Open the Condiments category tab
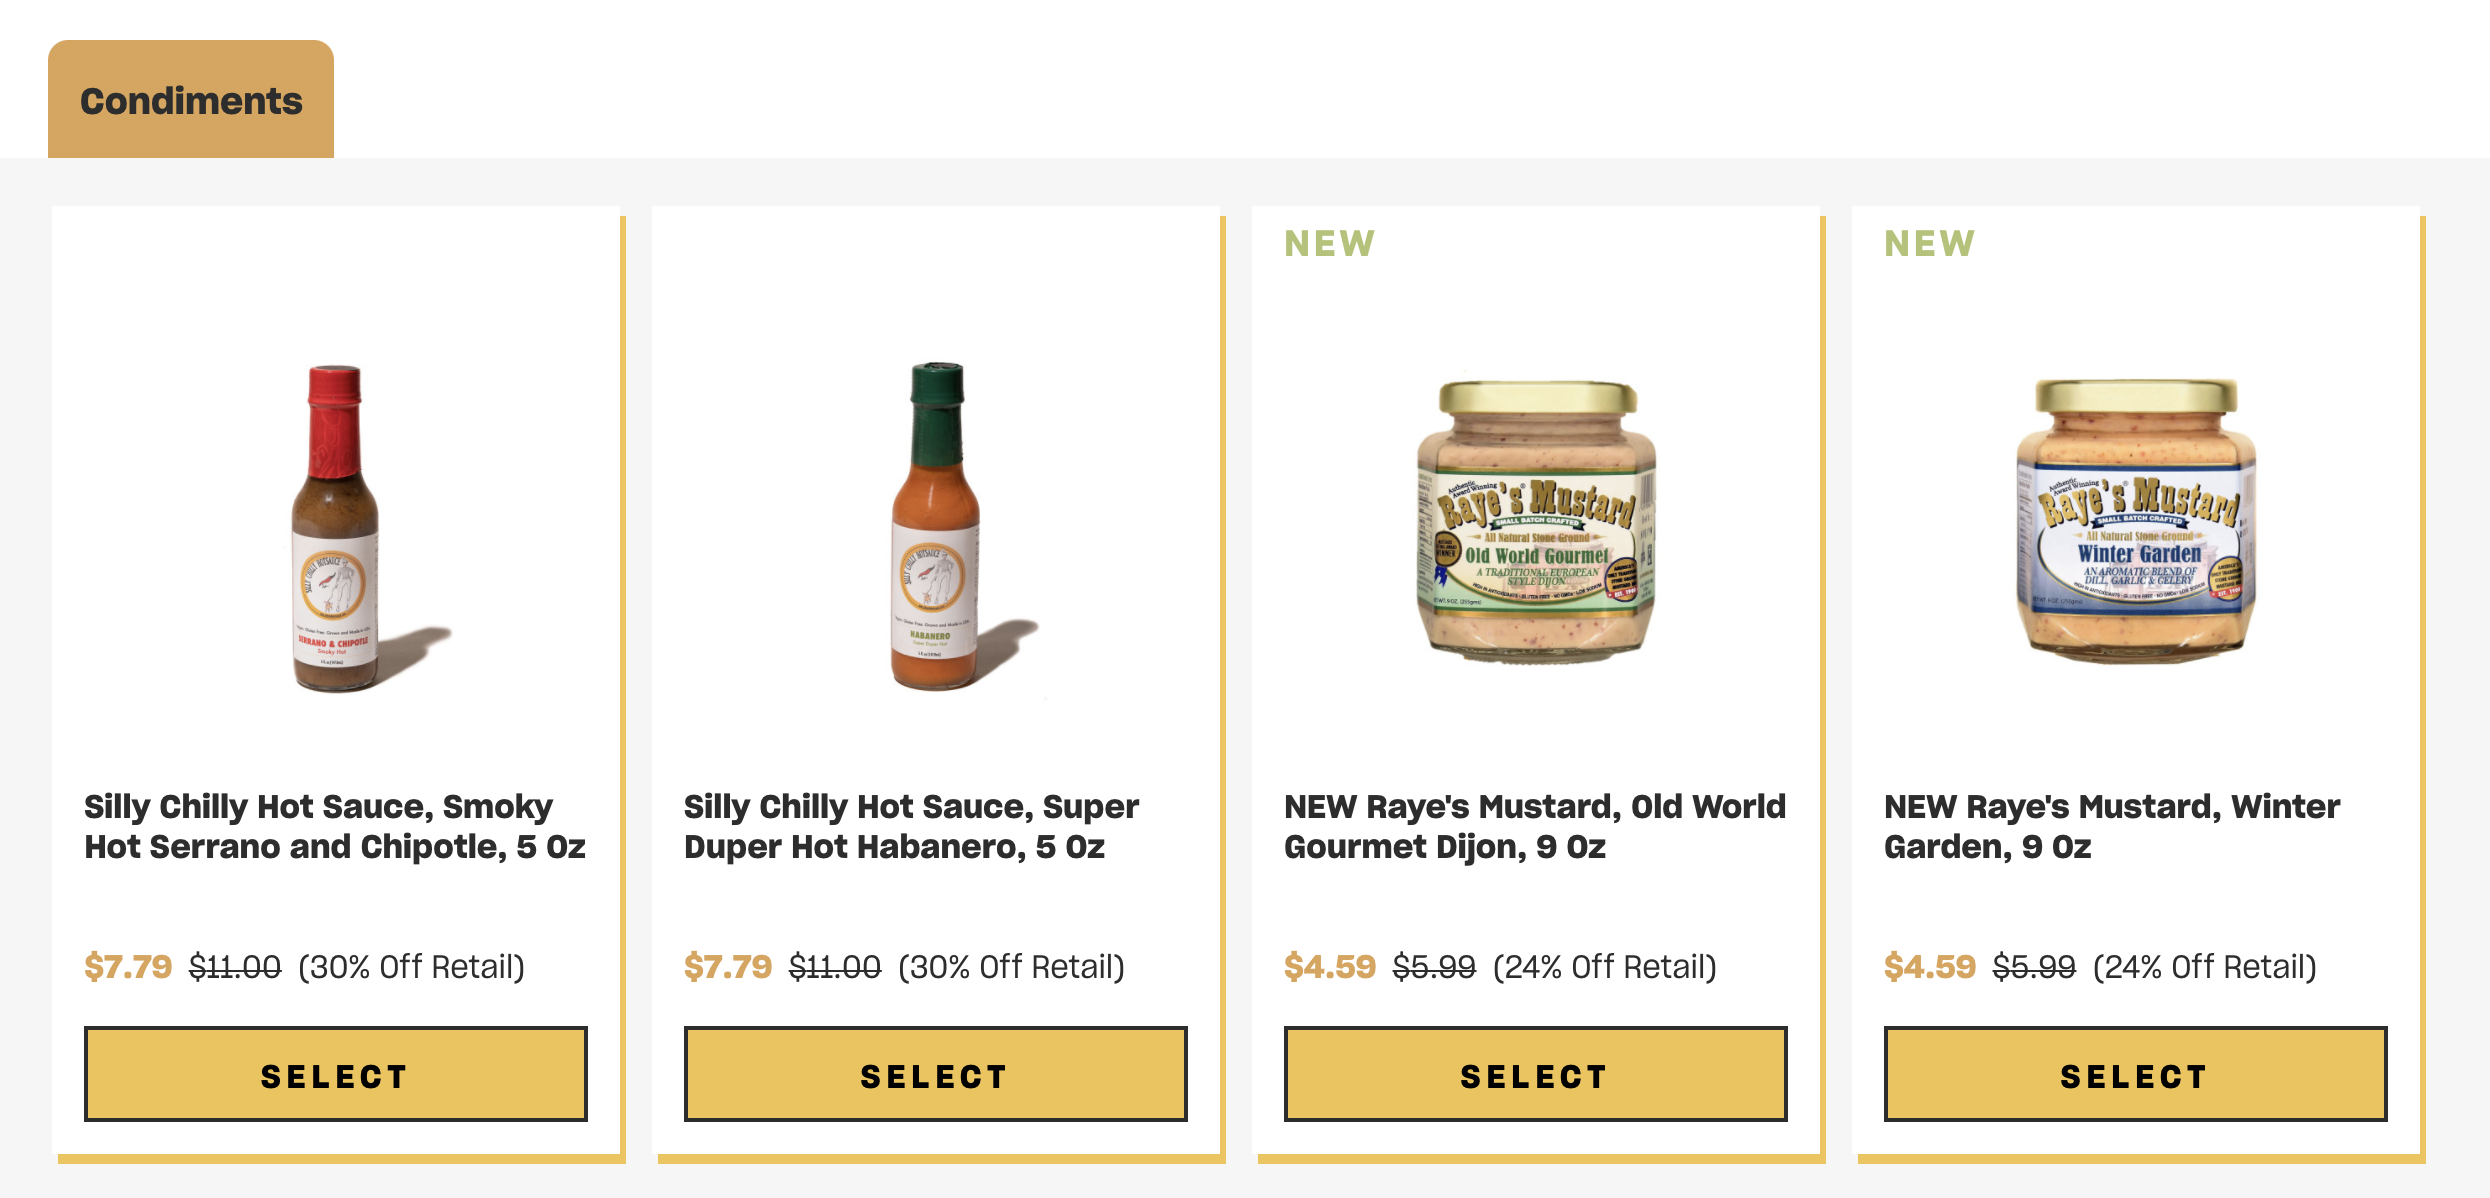This screenshot has height=1198, width=2490. coord(191,101)
